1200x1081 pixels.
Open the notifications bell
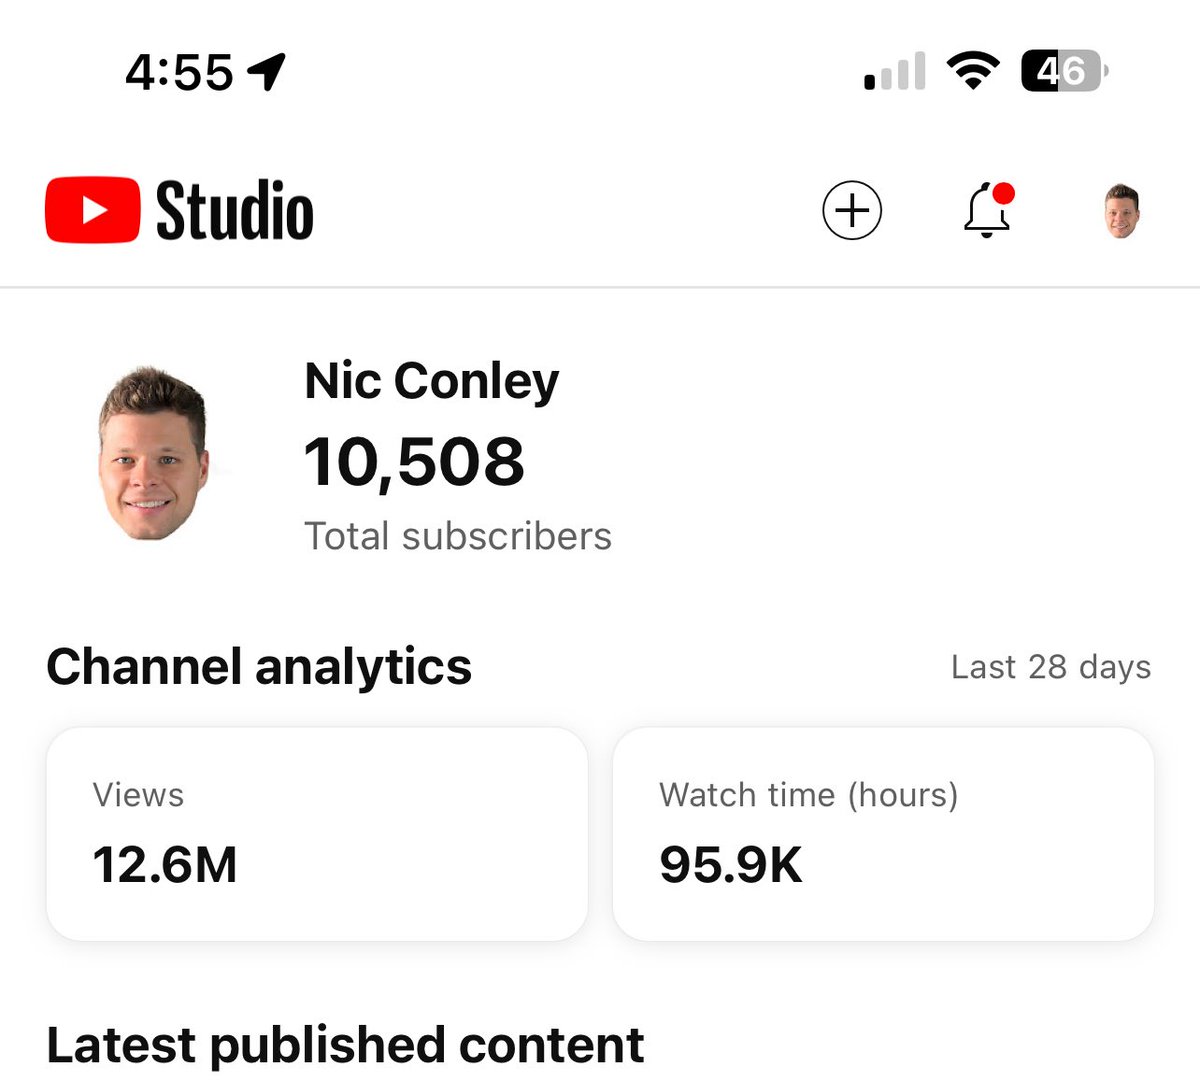pyautogui.click(x=988, y=211)
